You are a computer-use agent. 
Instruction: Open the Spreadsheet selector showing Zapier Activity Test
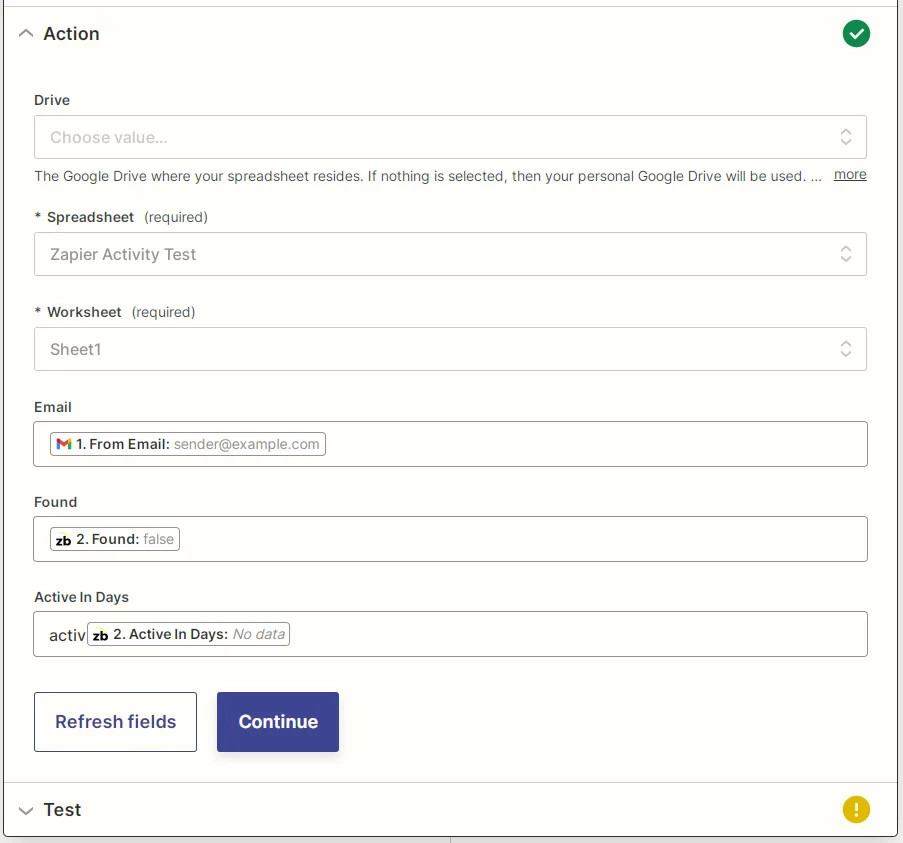[450, 253]
